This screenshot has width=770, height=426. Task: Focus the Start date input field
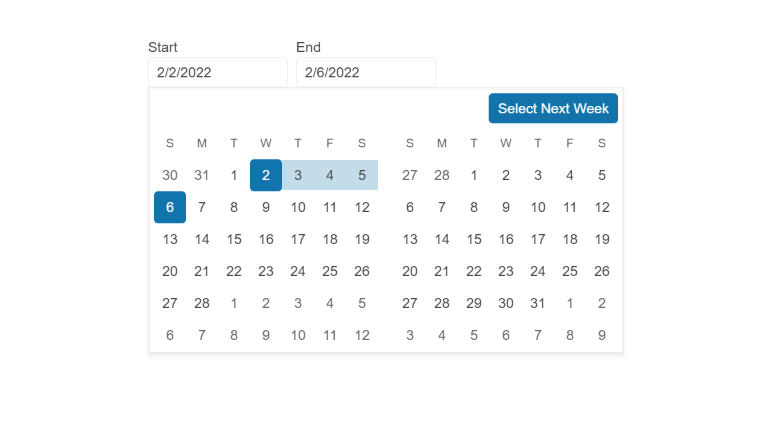click(217, 72)
